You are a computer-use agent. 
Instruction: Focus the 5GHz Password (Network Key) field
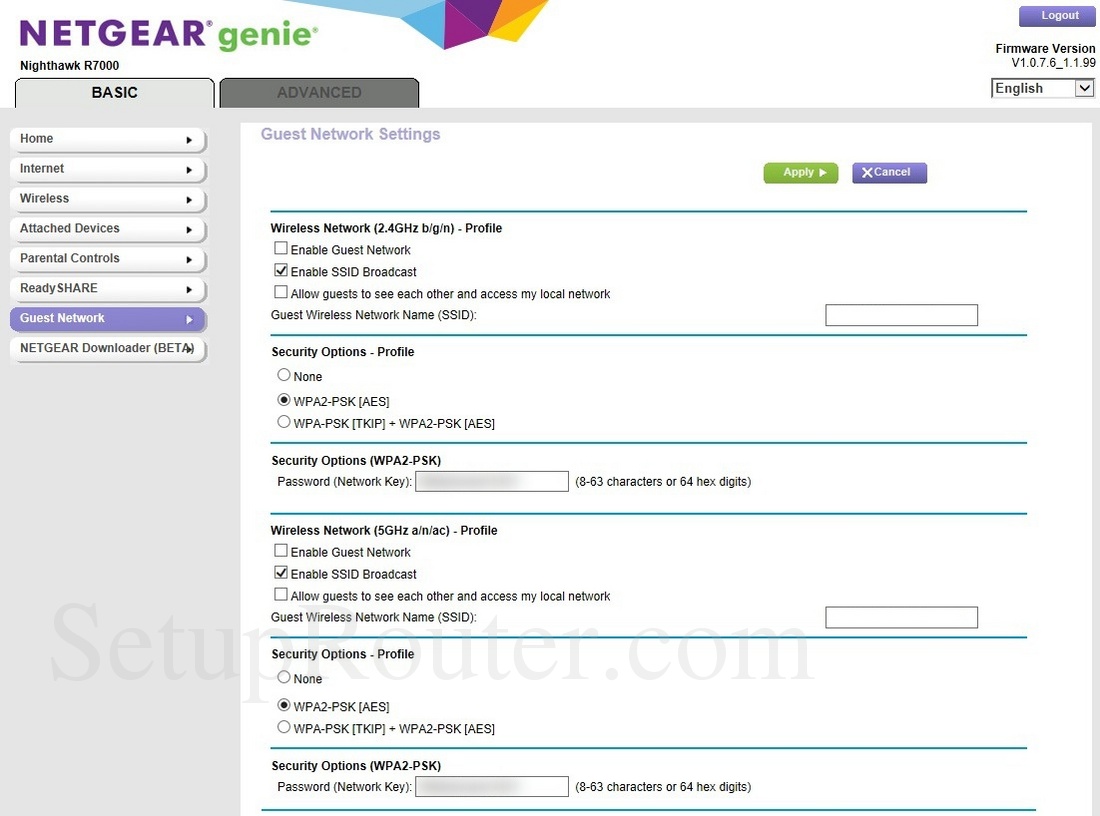492,787
